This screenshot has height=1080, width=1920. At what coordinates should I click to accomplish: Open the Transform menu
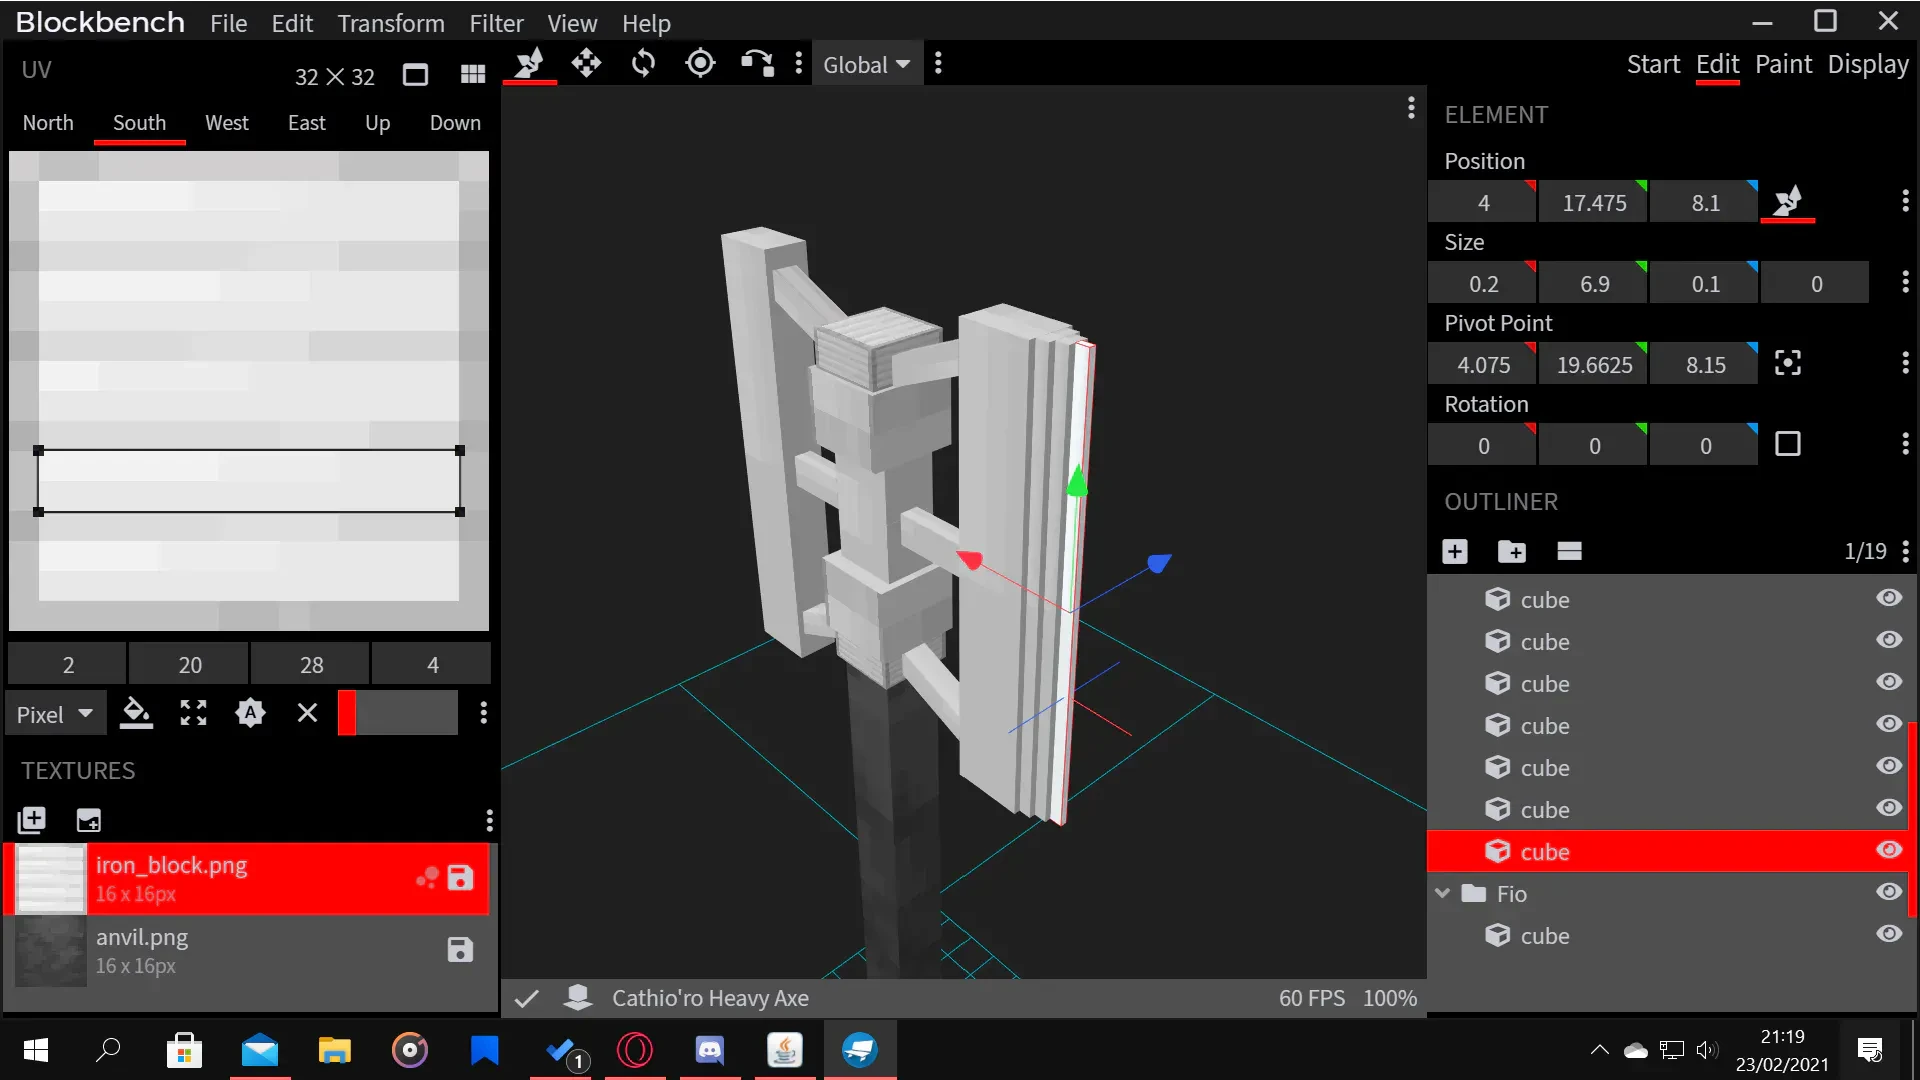click(391, 23)
